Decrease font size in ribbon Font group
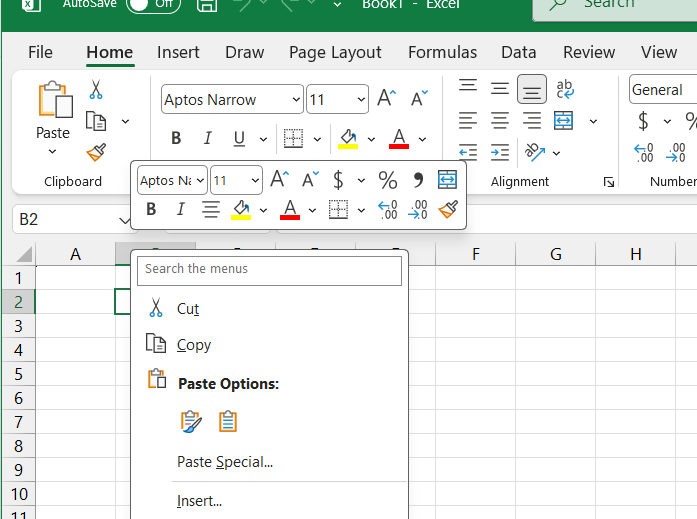The height and width of the screenshot is (519, 697). 419,98
